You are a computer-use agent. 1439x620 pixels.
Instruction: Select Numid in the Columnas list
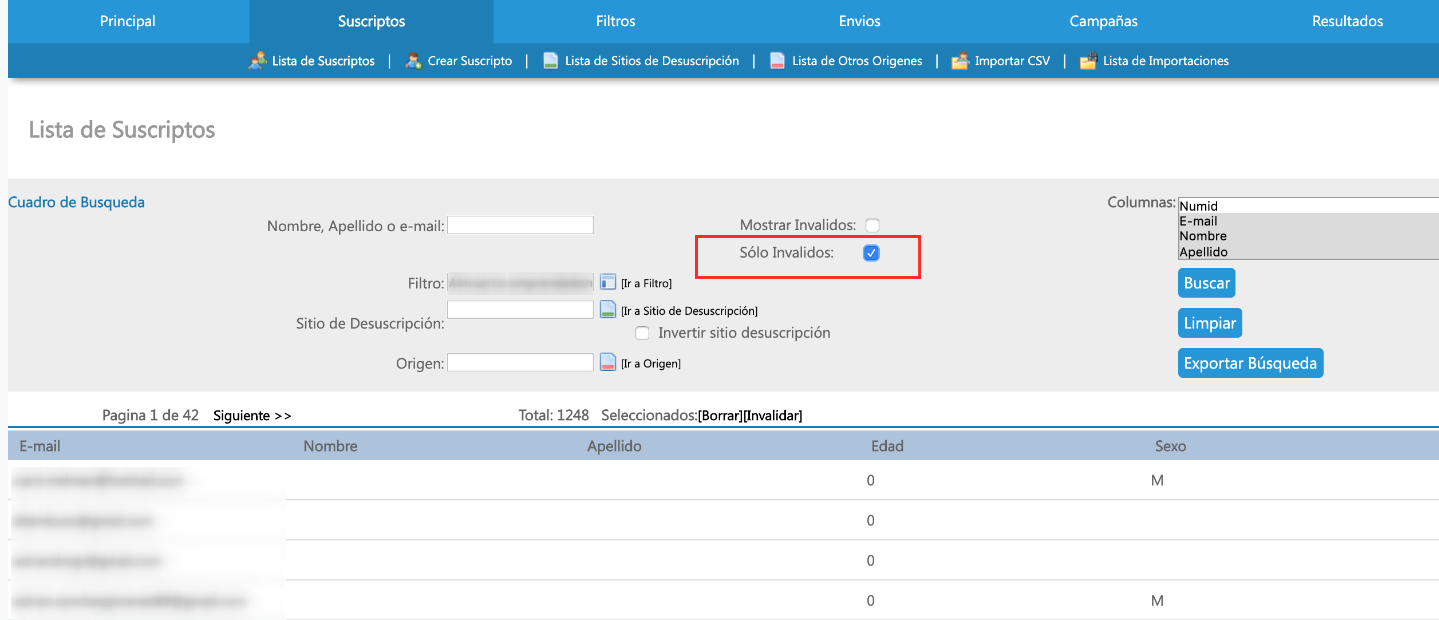[x=1308, y=206]
